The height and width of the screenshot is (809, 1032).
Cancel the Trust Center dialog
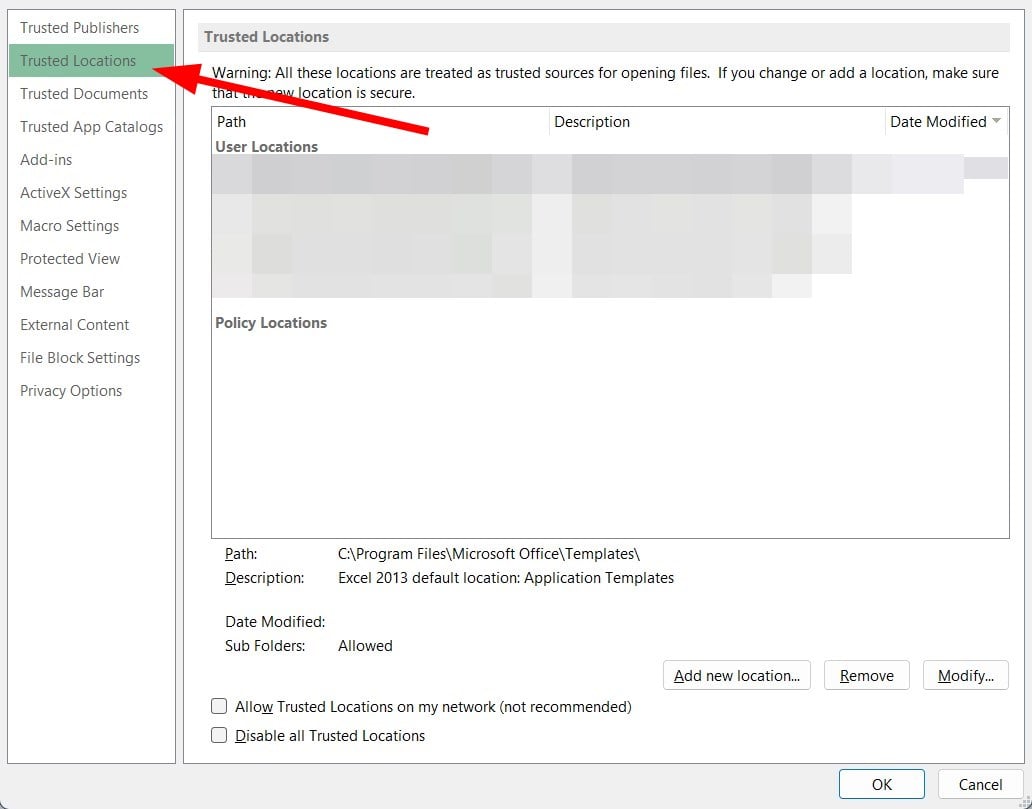click(980, 784)
